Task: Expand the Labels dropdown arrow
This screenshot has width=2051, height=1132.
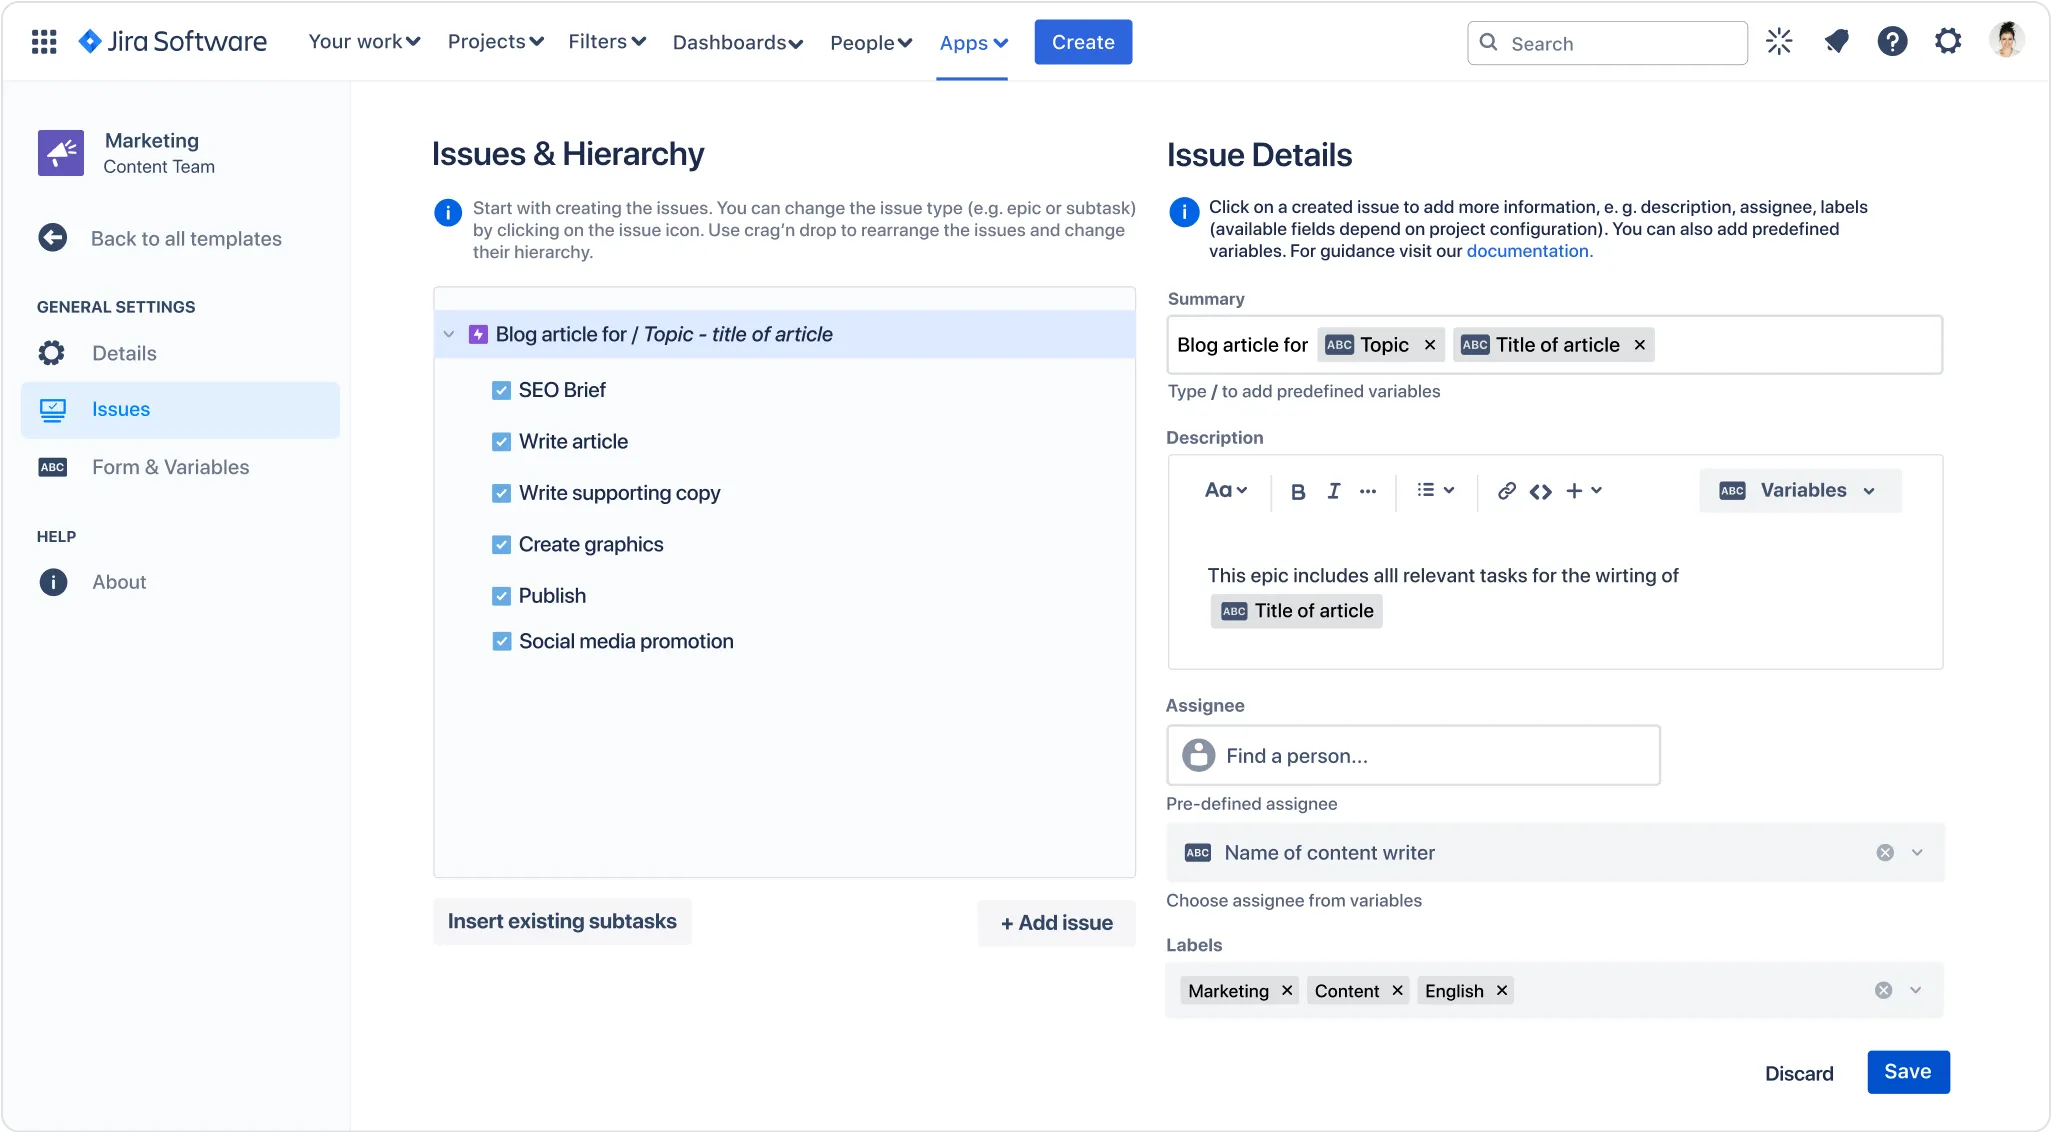Action: coord(1916,990)
